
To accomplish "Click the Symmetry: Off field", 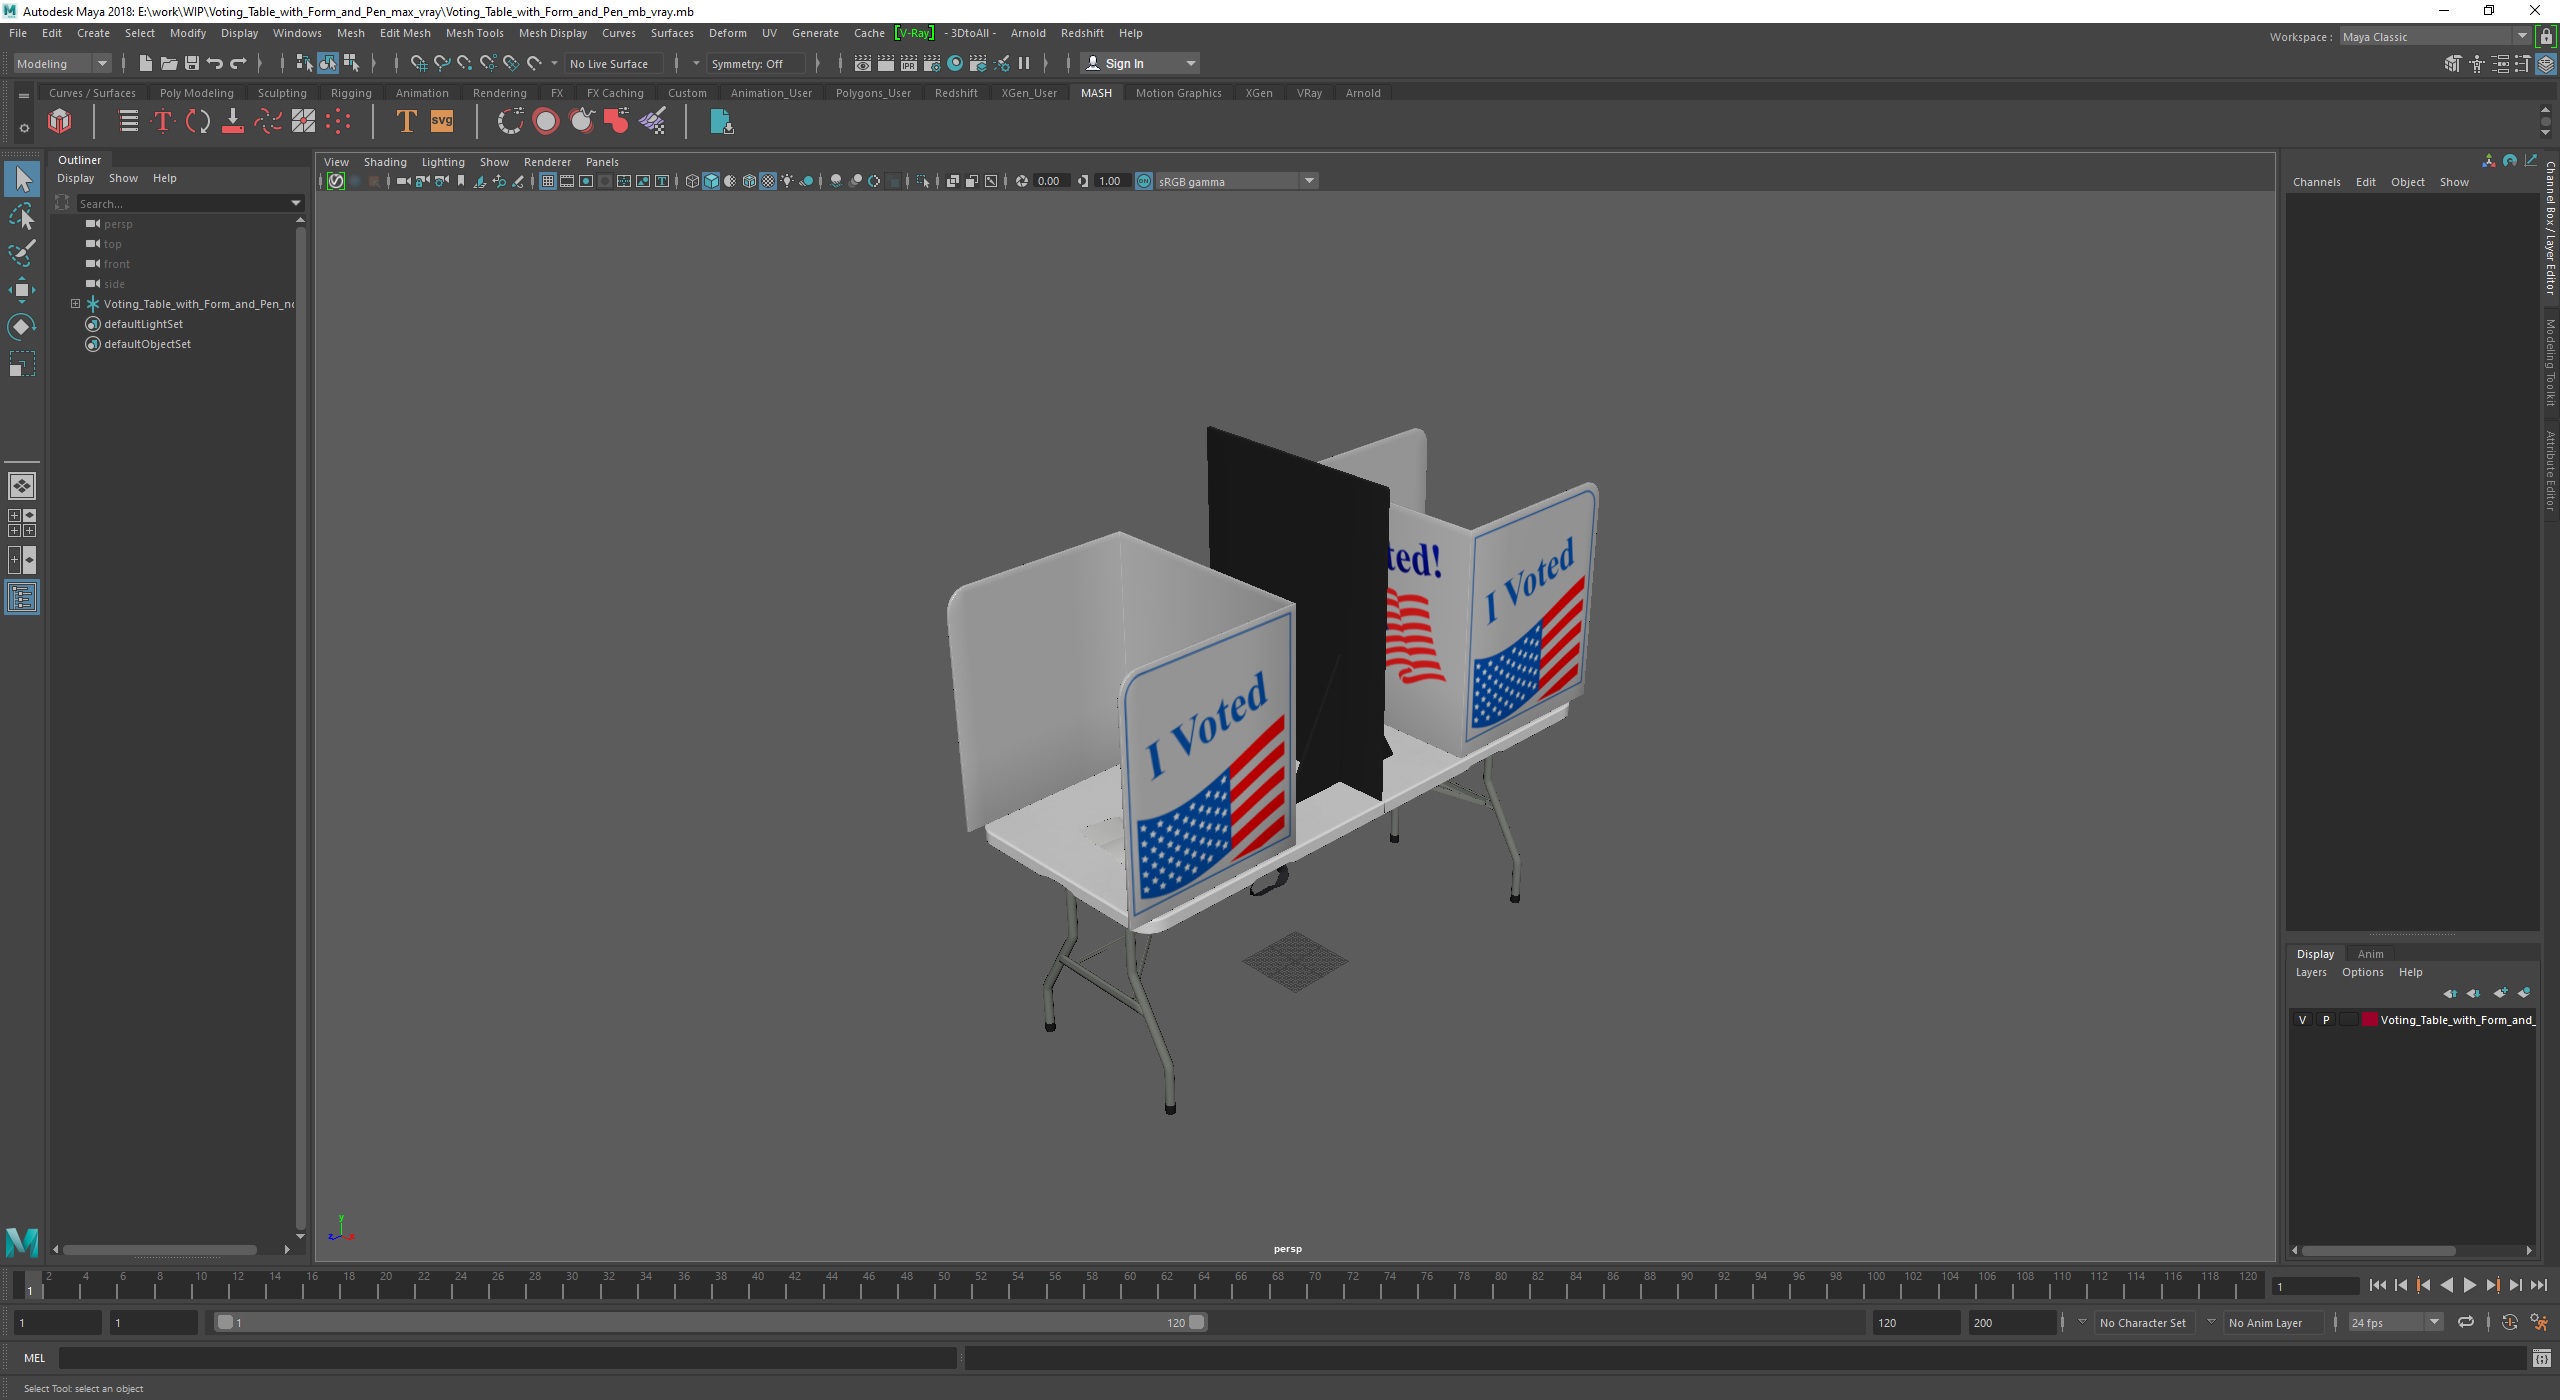I will tap(755, 63).
